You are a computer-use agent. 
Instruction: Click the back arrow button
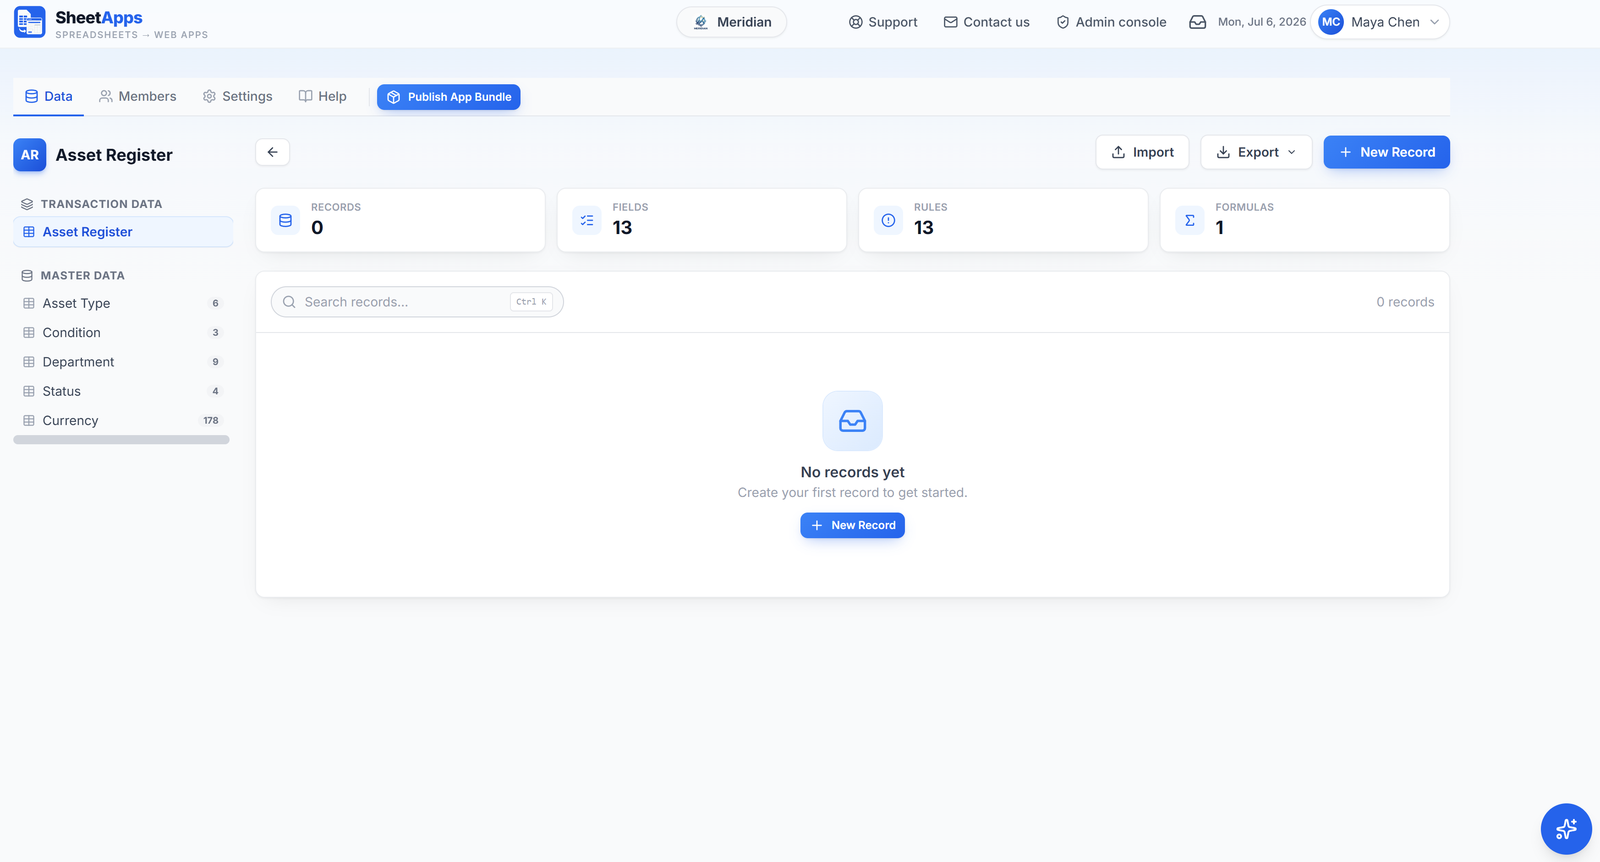coord(273,152)
